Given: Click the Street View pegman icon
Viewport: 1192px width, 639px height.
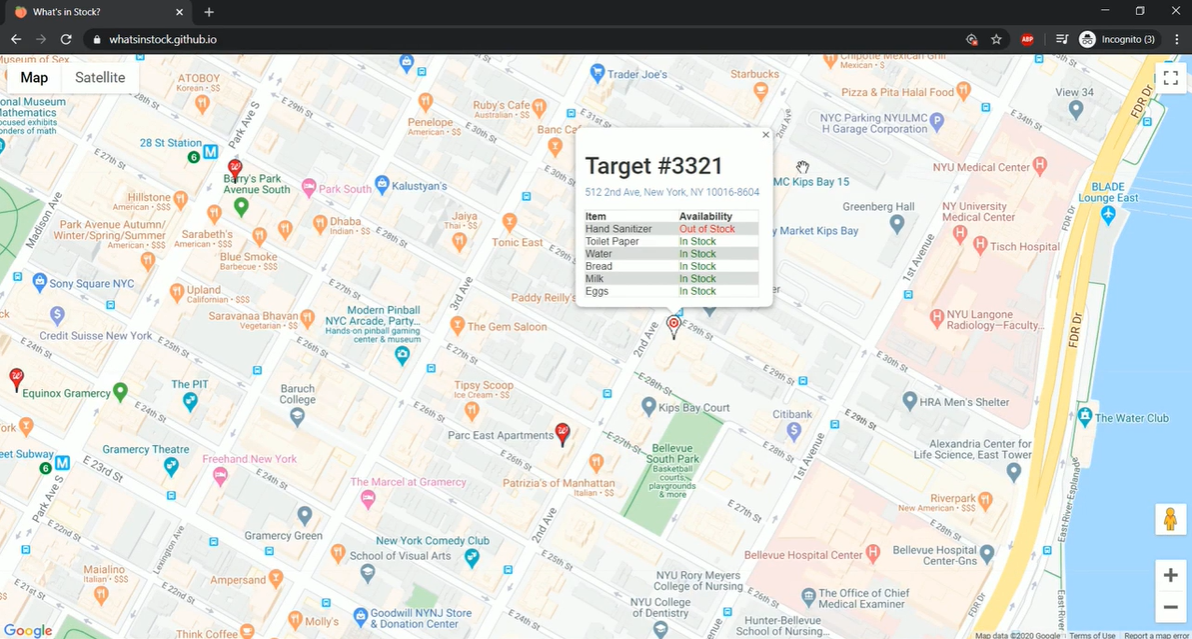Looking at the screenshot, I should [x=1171, y=520].
